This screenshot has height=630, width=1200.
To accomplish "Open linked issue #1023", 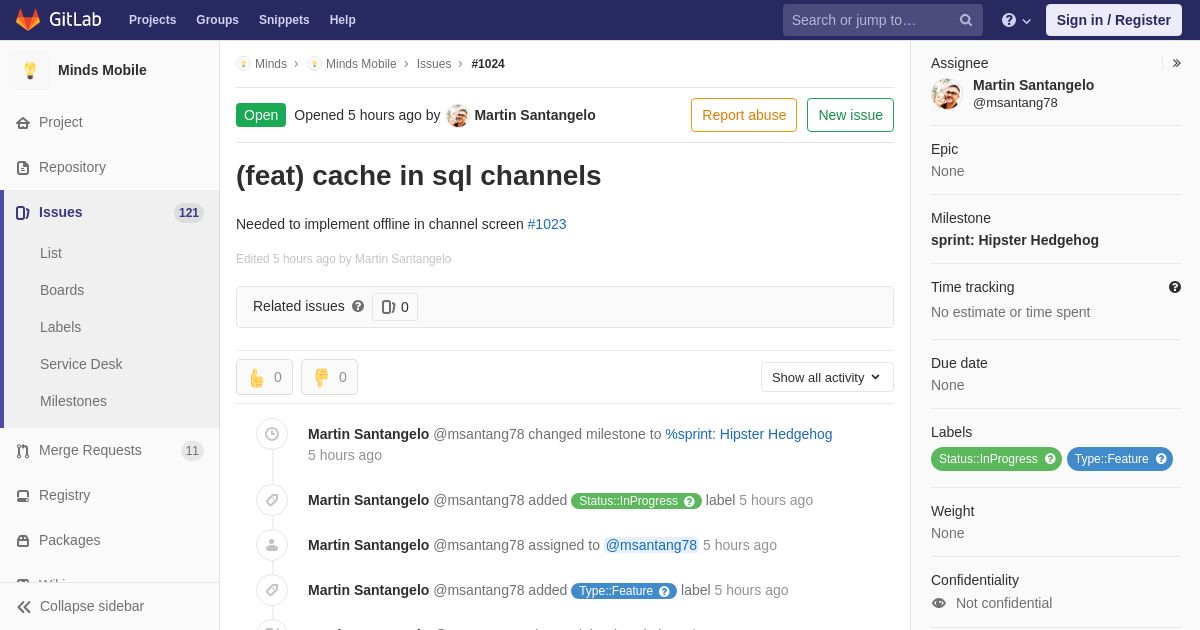I will [547, 224].
